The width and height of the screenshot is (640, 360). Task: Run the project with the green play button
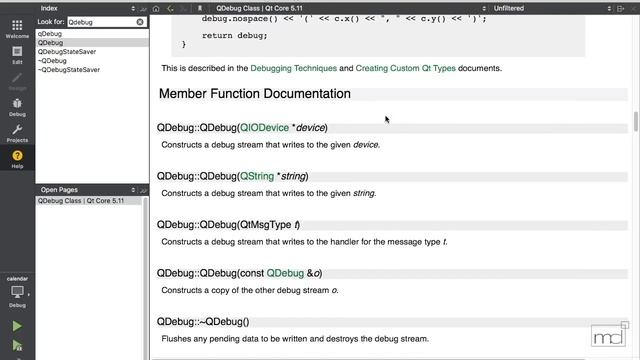[x=17, y=326]
